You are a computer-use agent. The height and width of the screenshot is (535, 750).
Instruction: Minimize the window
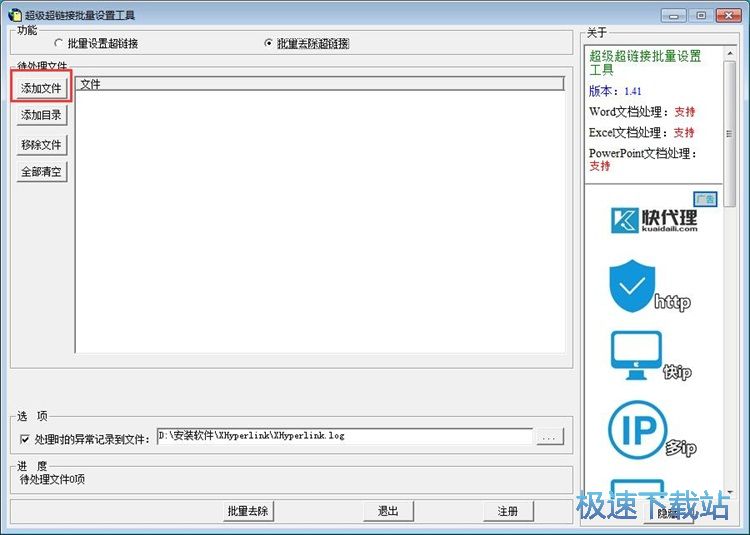point(673,16)
